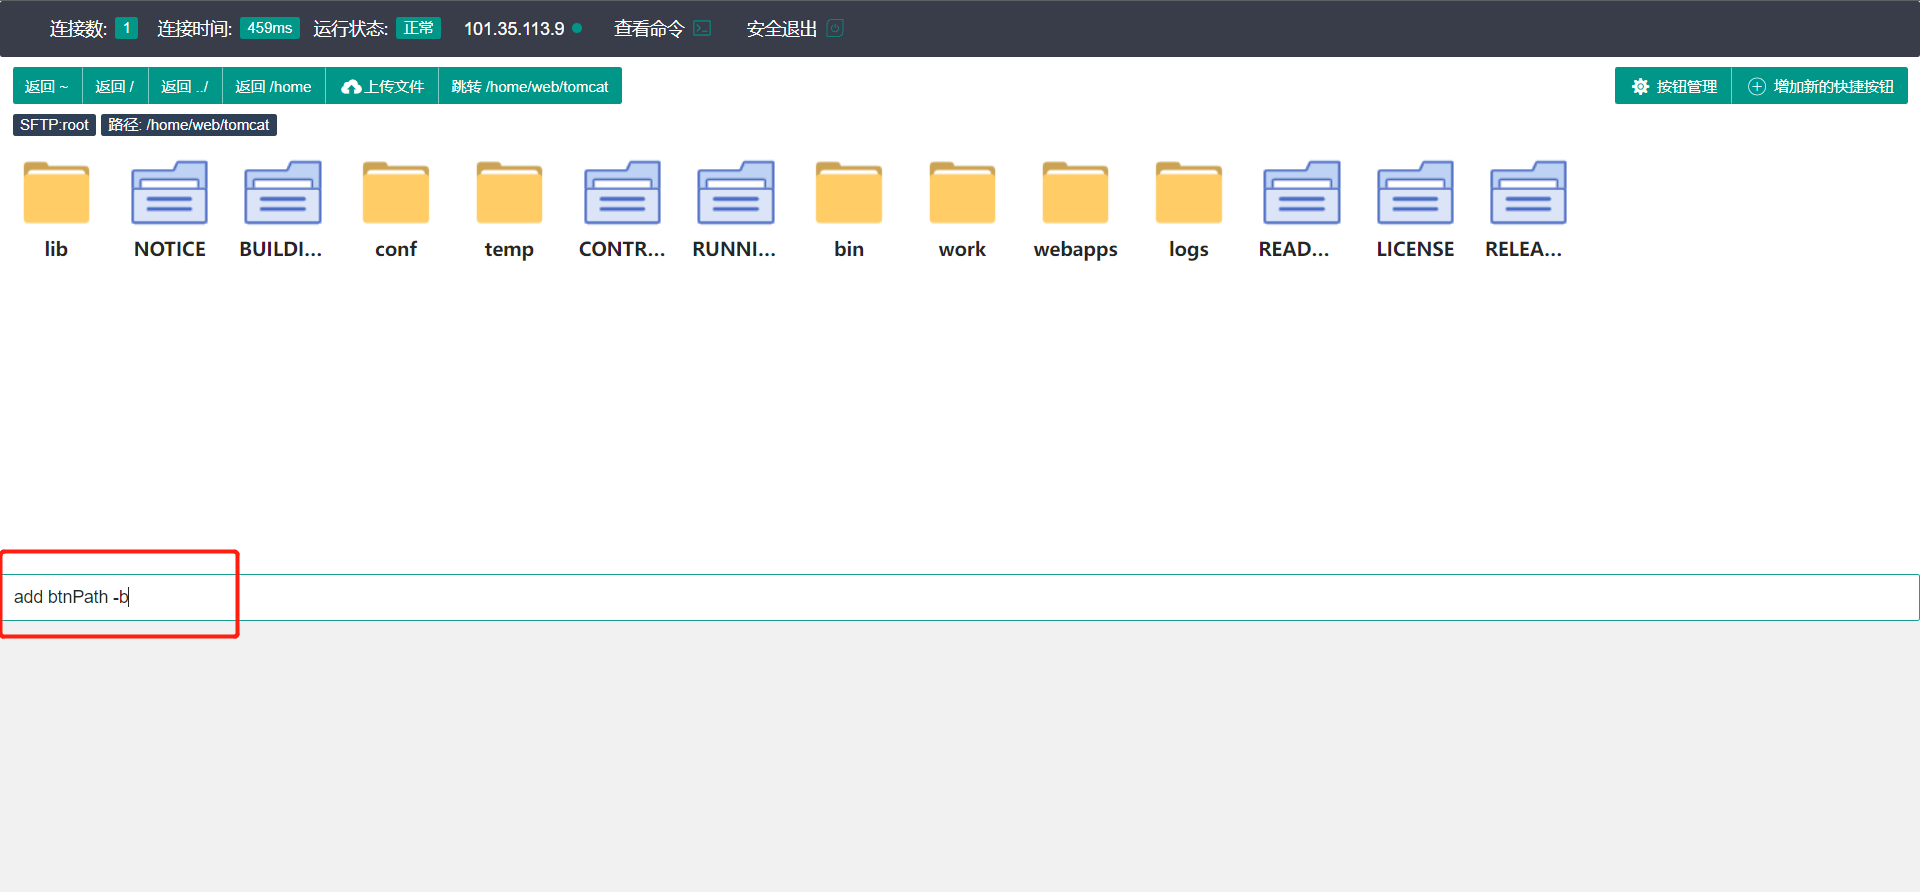Open the CONTR... file icon
Viewport: 1920px width, 892px height.
click(x=622, y=192)
